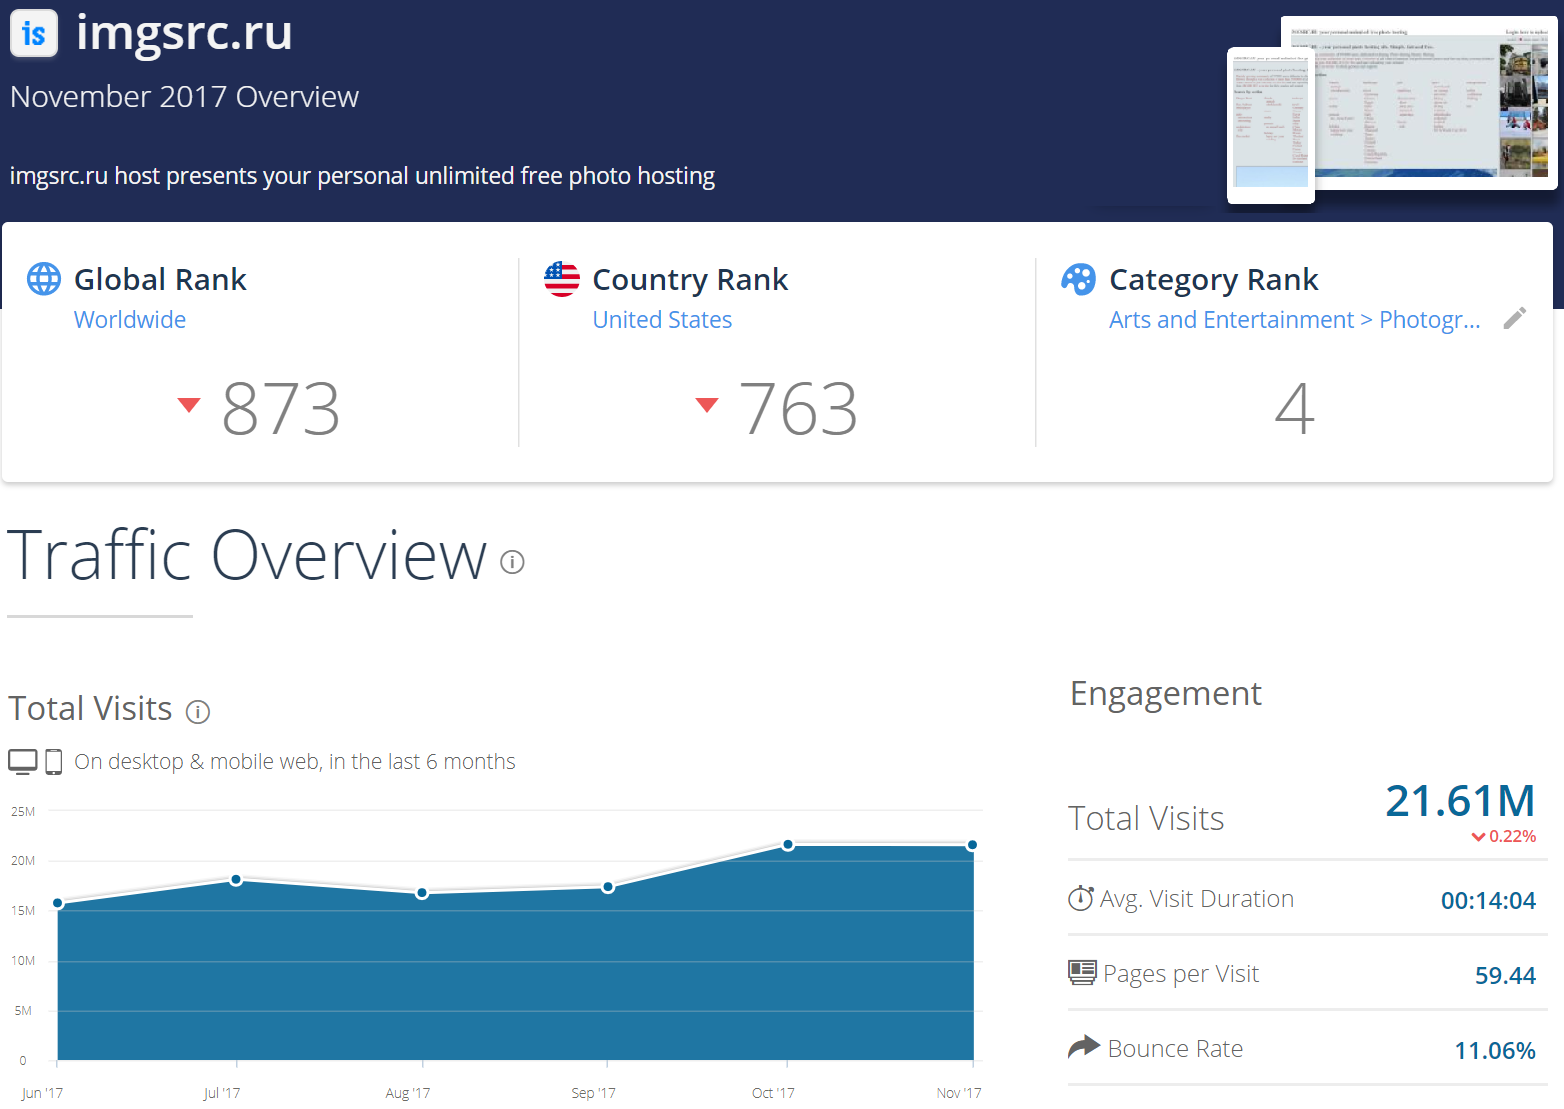
Task: Open the mobile website screenshot thumbnail
Action: pyautogui.click(x=1271, y=125)
